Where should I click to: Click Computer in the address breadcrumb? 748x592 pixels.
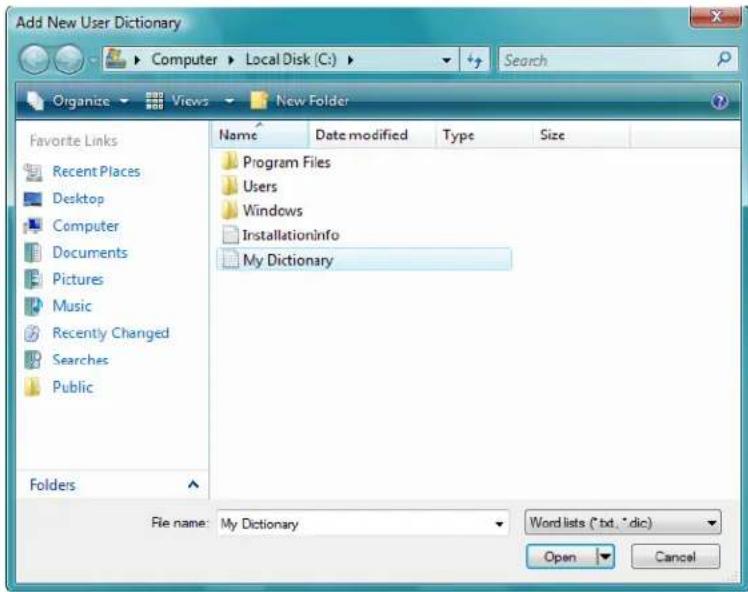click(x=184, y=60)
